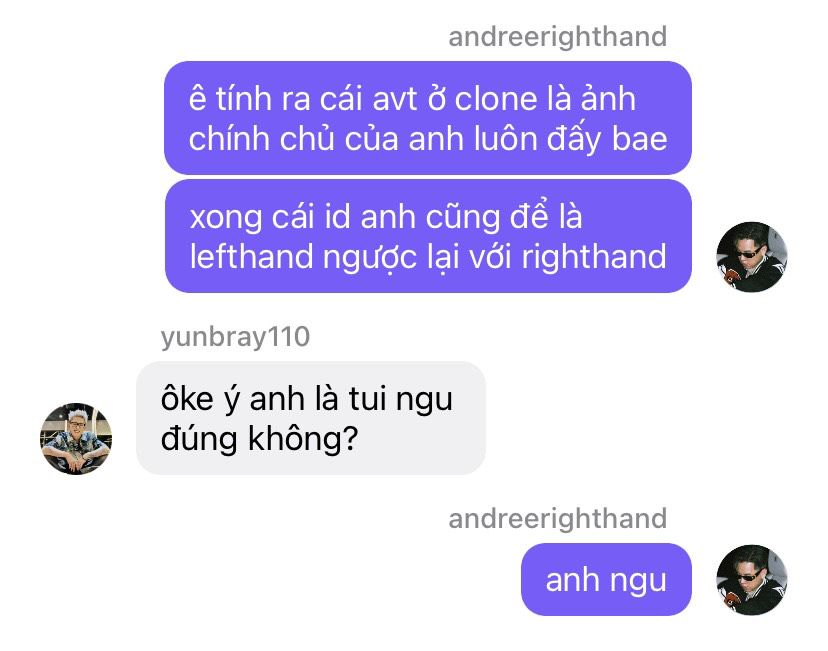Open yunbray110's profile picture
828x651 pixels.
point(76,438)
